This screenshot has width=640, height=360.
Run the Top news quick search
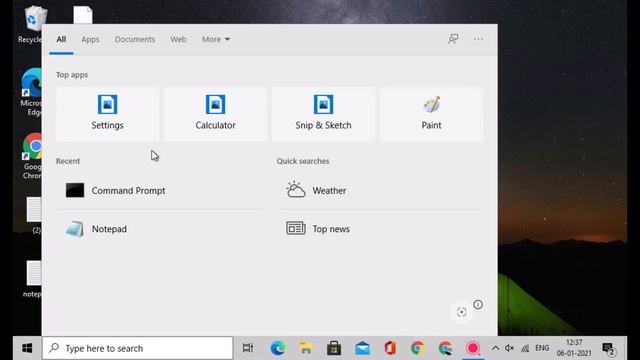tap(380, 229)
